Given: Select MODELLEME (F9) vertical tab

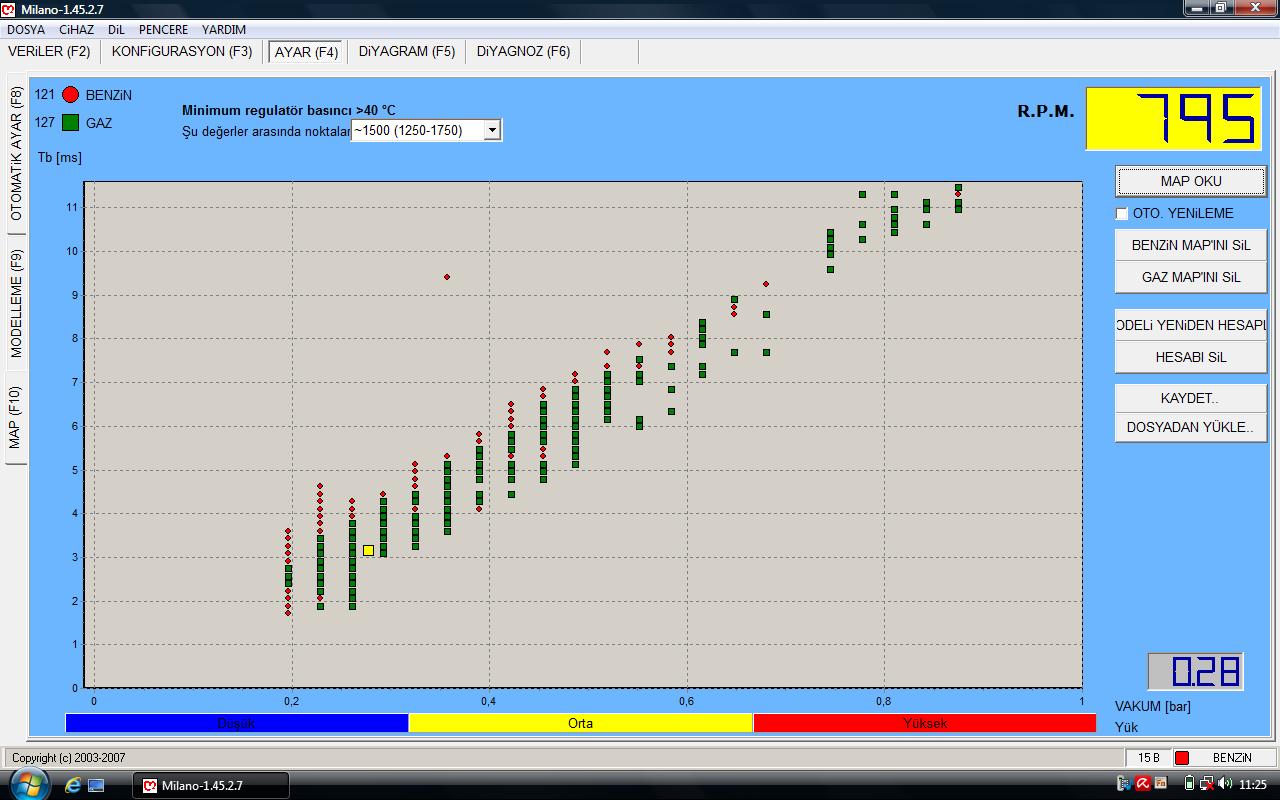Looking at the screenshot, I should click(16, 304).
